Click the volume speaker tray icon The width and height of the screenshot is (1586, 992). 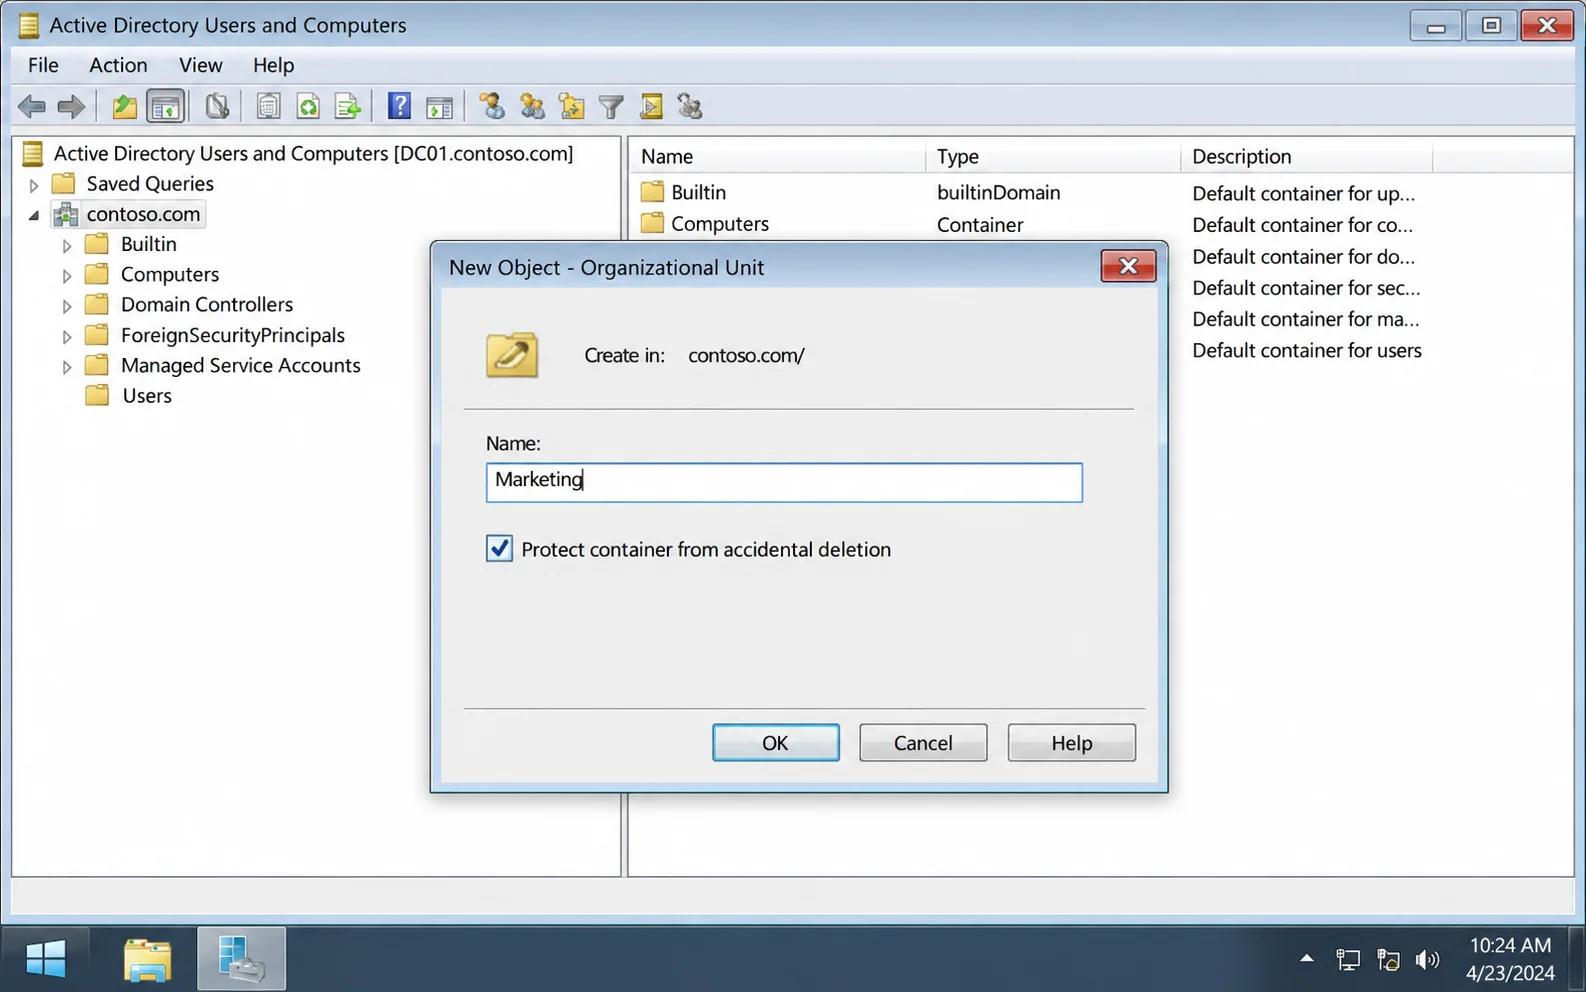click(x=1427, y=960)
